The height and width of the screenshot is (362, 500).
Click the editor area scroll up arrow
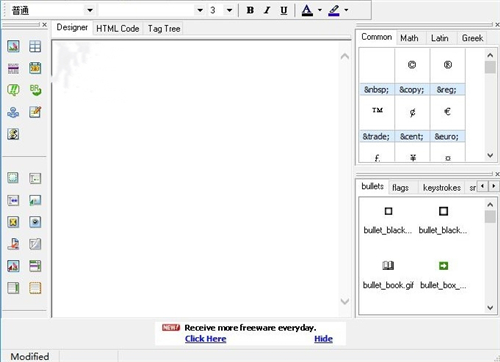click(x=345, y=56)
